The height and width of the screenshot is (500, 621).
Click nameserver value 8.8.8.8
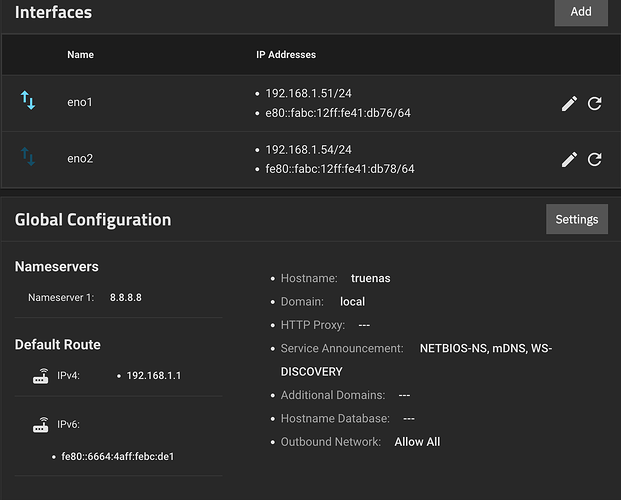[126, 298]
